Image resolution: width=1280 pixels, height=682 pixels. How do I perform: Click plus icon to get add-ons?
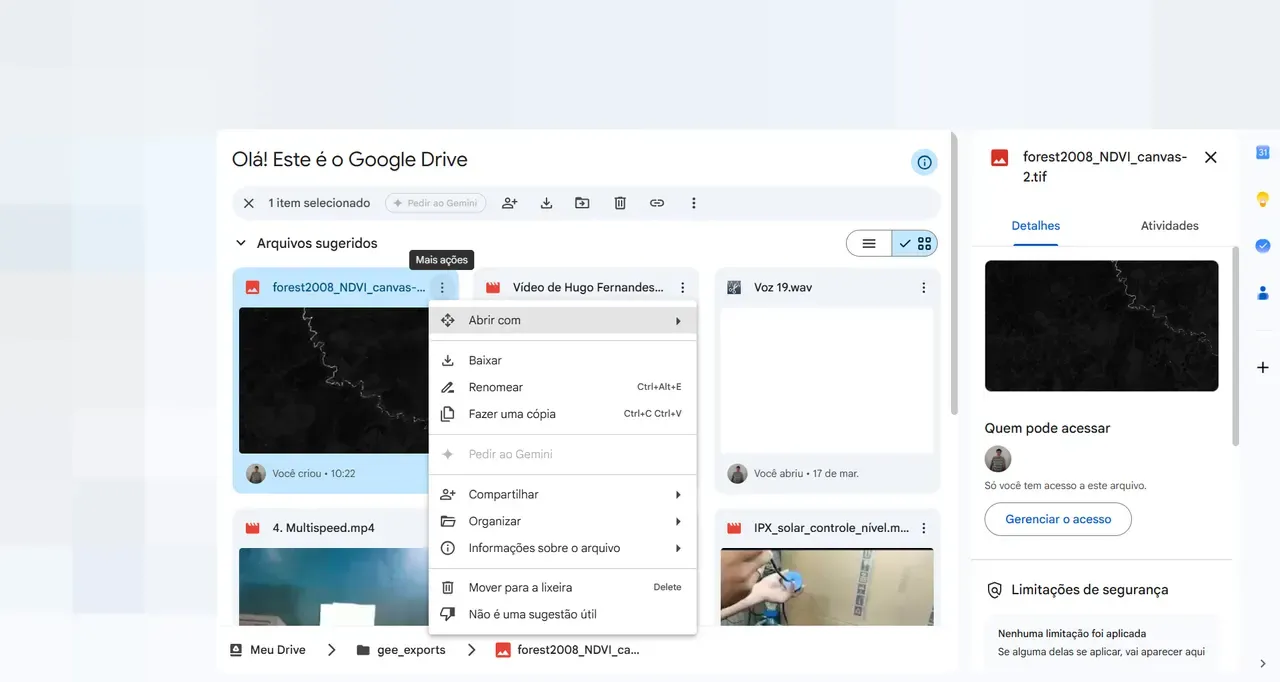pyautogui.click(x=1263, y=368)
